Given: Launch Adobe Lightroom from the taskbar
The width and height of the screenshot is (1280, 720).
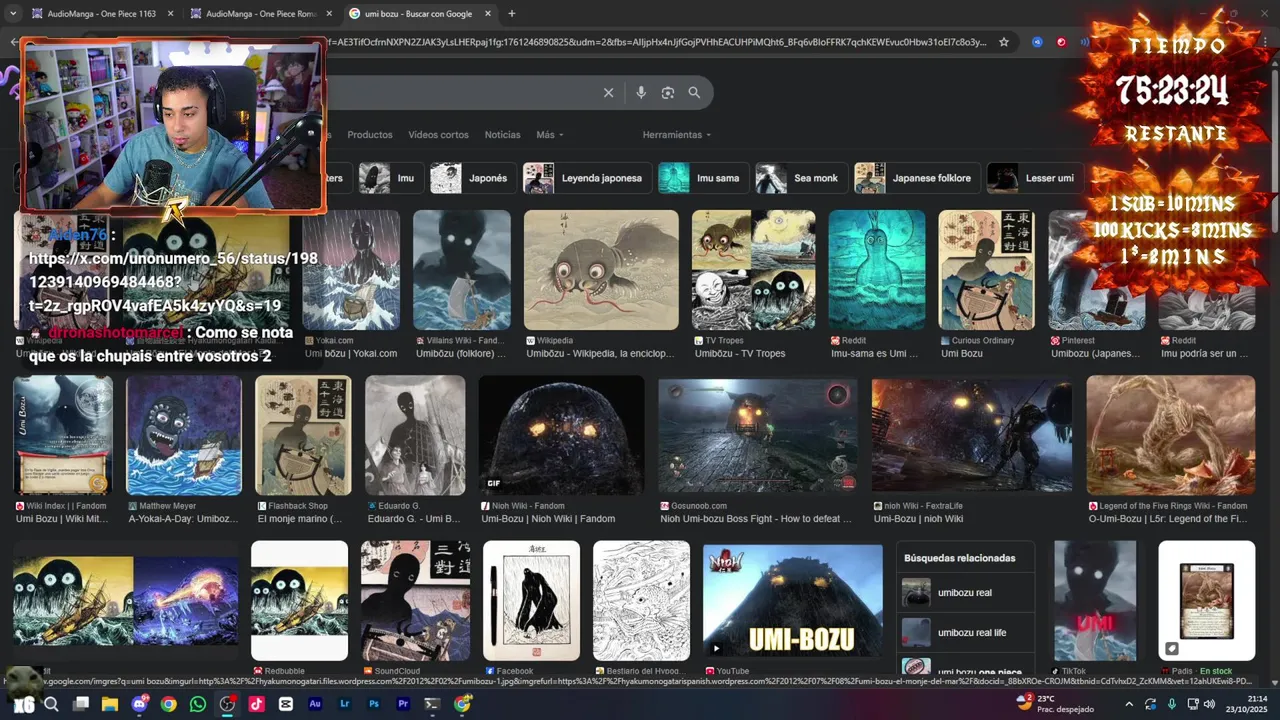Looking at the screenshot, I should (x=345, y=704).
